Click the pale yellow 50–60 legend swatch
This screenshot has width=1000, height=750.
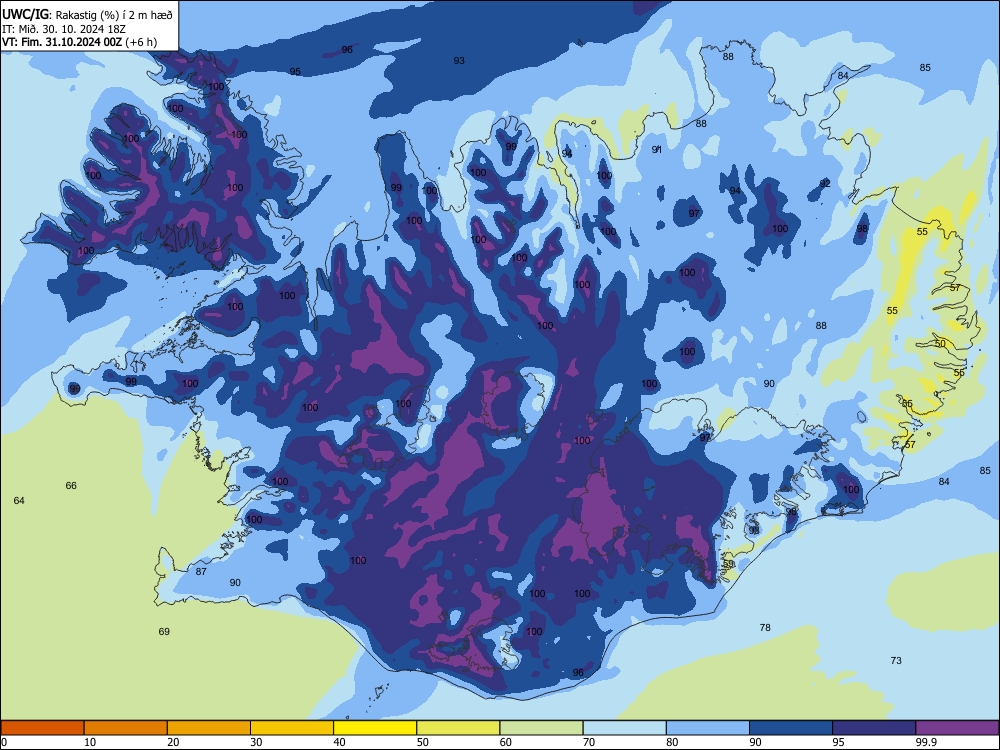pos(458,728)
